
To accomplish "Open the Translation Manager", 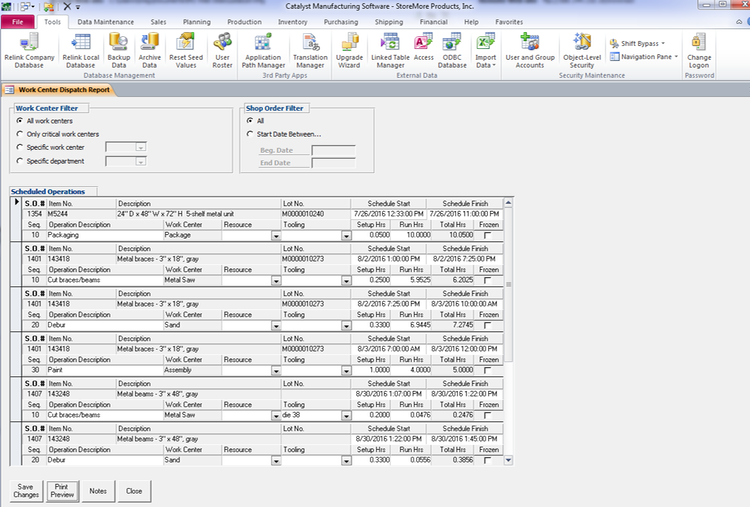I will pyautogui.click(x=310, y=51).
